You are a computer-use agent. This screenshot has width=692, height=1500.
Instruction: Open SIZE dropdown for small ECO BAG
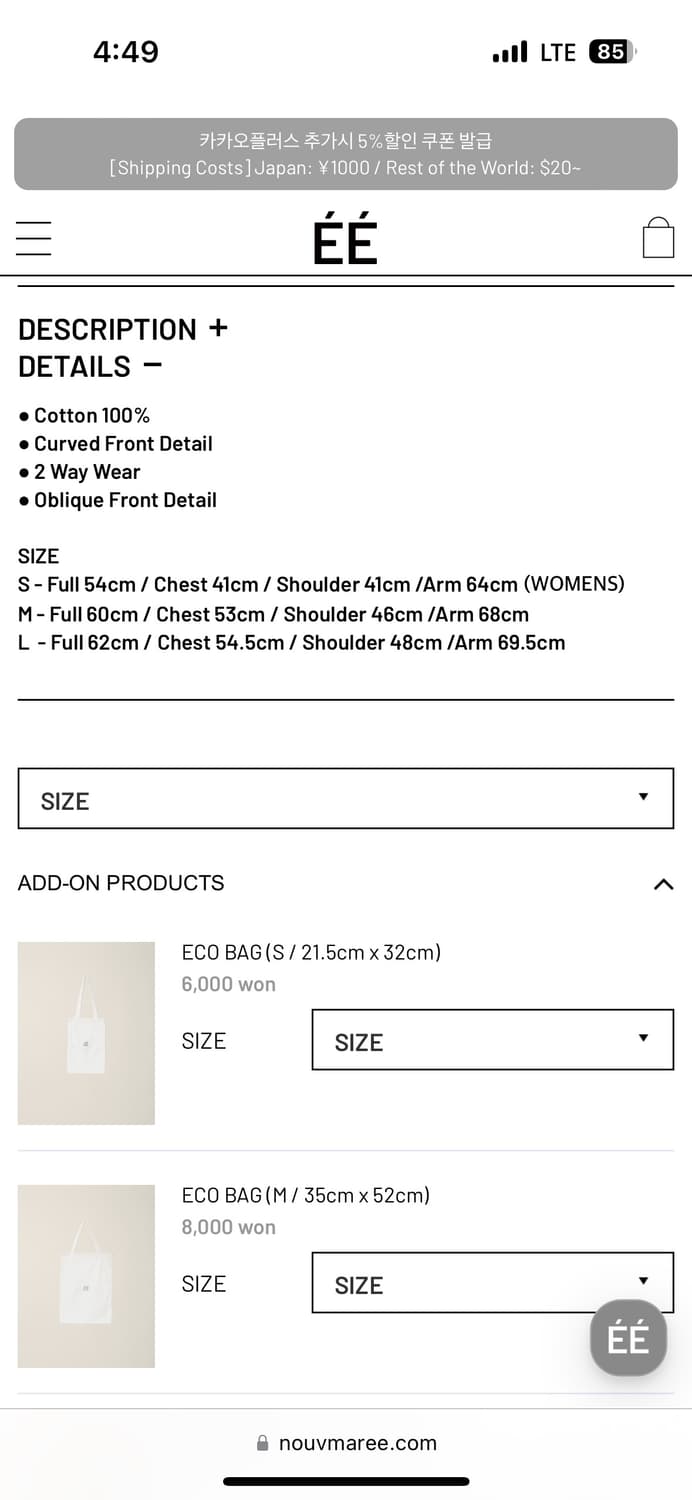coord(493,1040)
